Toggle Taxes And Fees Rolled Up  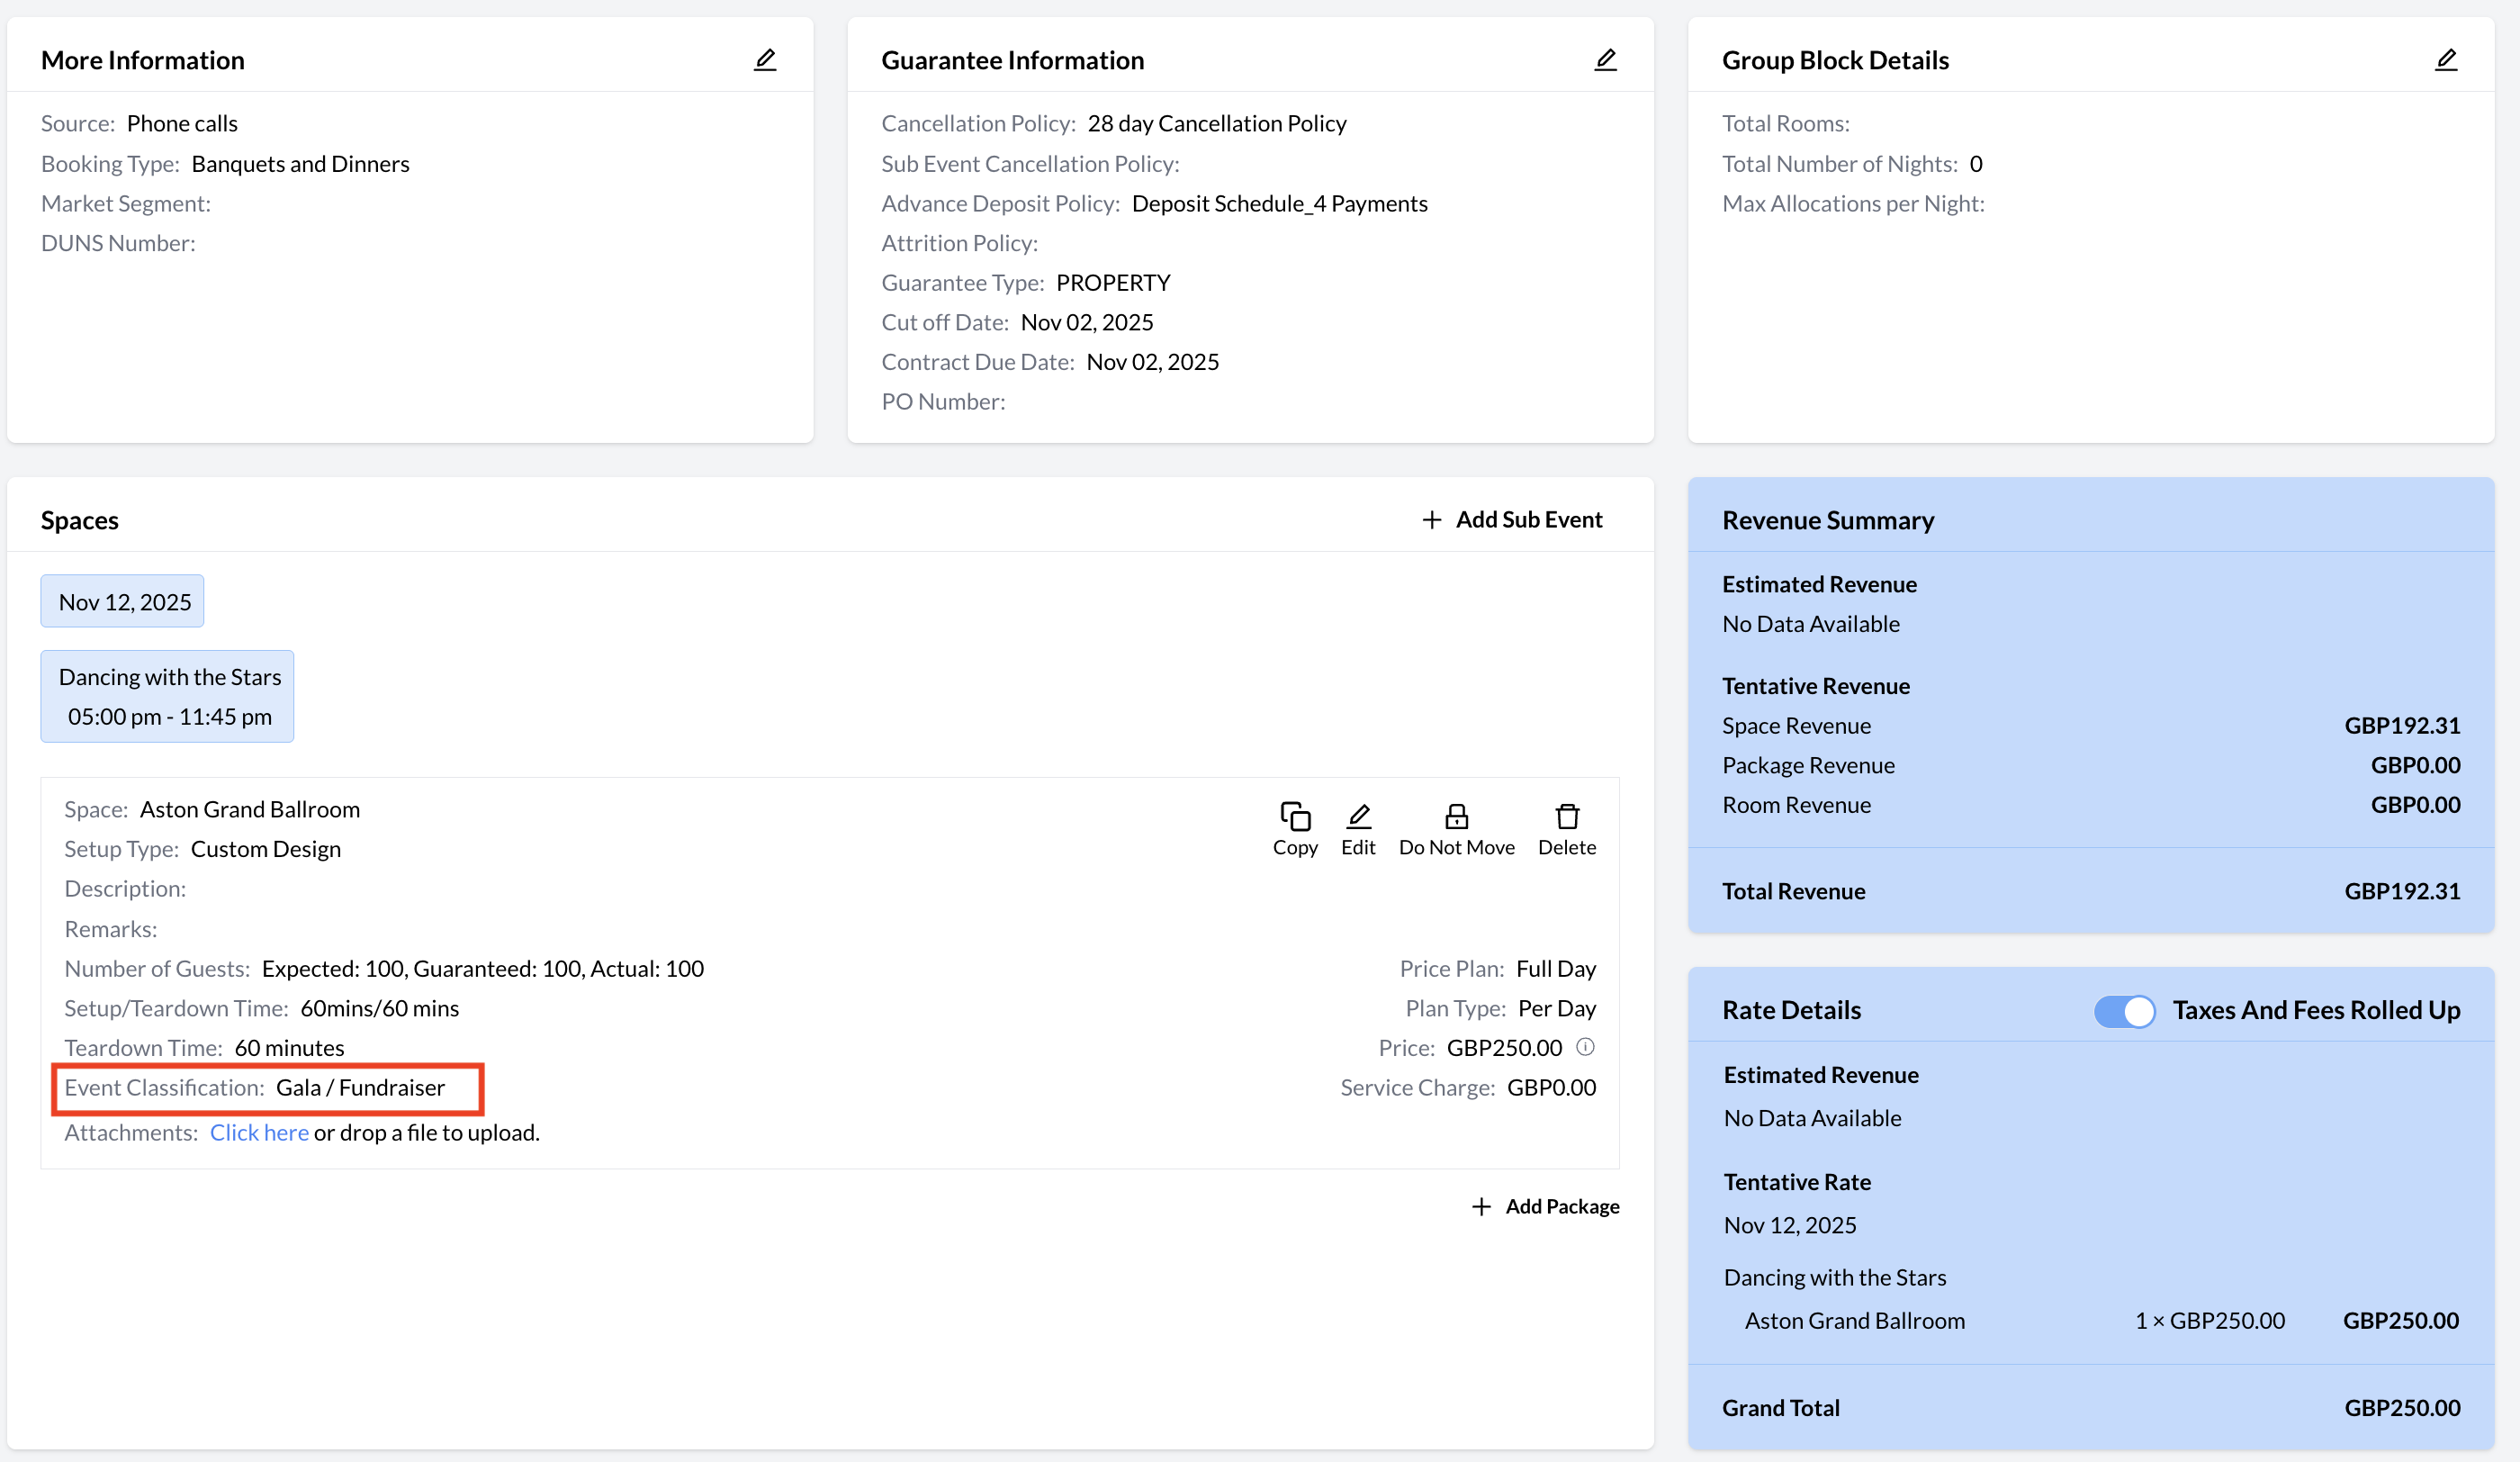pos(2124,1011)
